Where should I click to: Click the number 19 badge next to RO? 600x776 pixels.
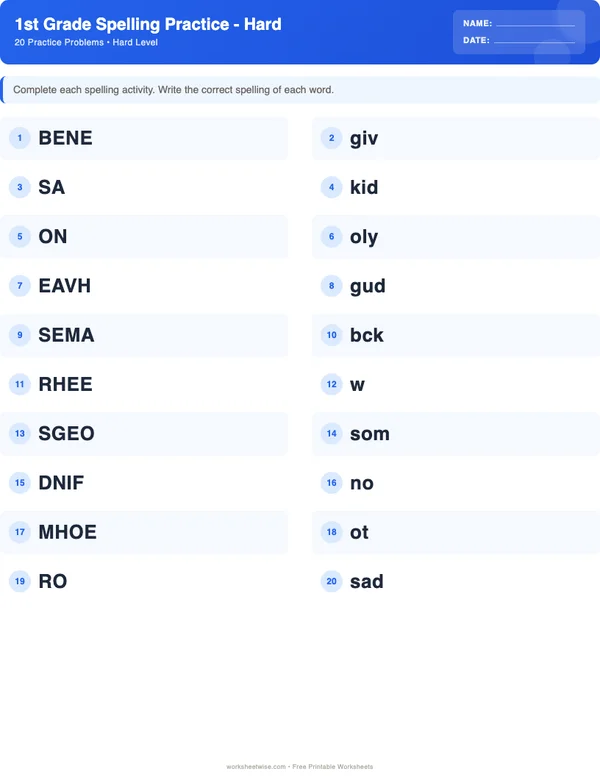click(x=20, y=581)
